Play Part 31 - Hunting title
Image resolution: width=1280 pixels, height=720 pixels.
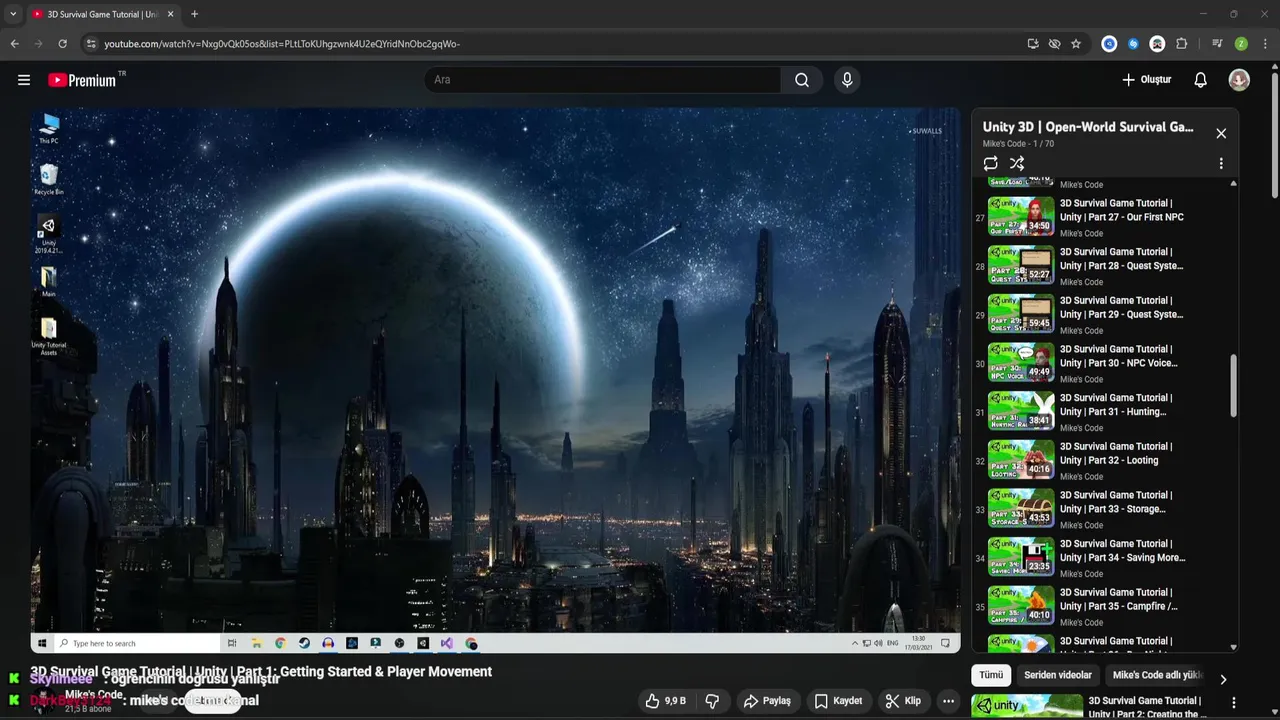point(1116,404)
